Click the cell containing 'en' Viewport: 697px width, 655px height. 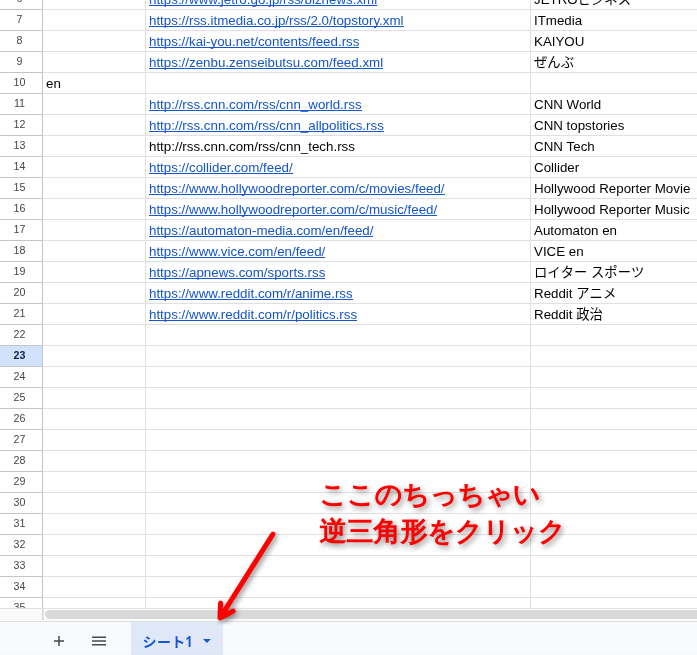click(x=93, y=84)
